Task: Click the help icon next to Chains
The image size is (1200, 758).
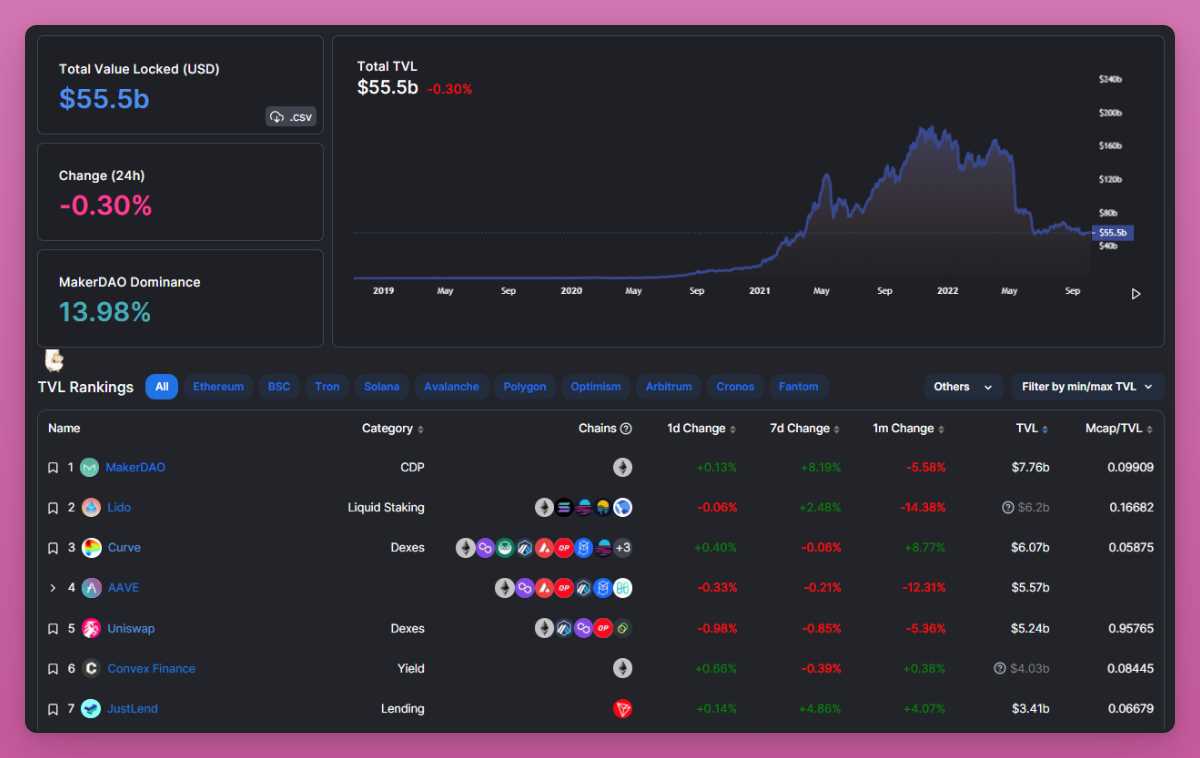Action: point(626,429)
